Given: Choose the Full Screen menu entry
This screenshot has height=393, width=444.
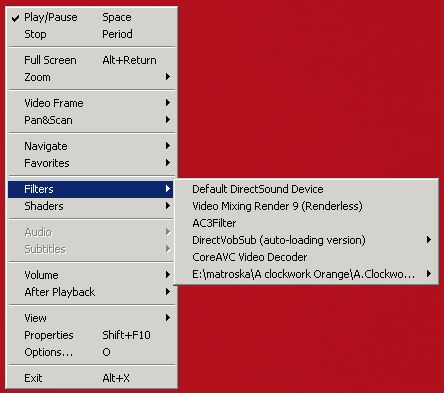Looking at the screenshot, I should click(91, 60).
